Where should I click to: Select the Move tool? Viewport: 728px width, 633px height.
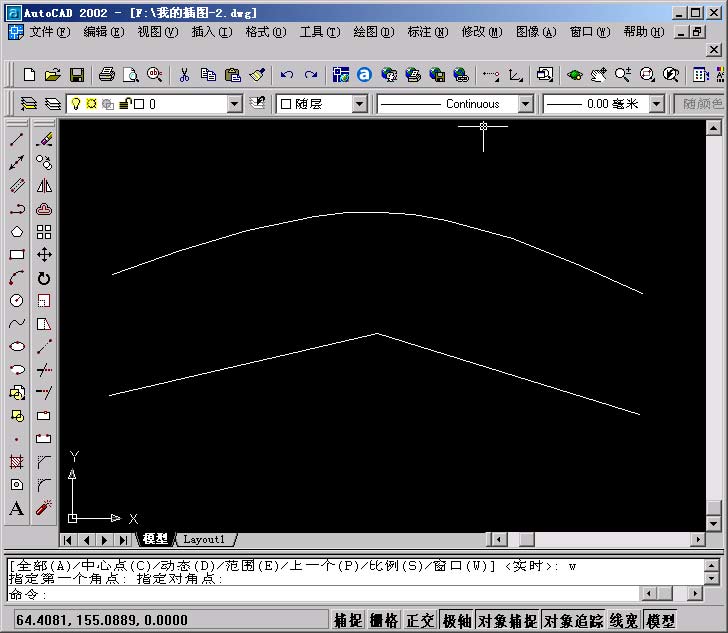coord(44,254)
